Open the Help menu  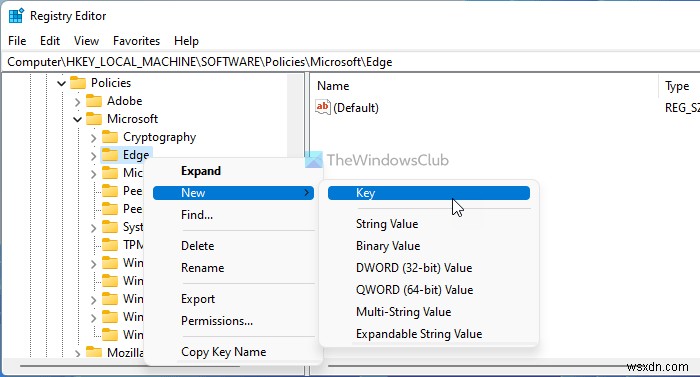point(186,41)
